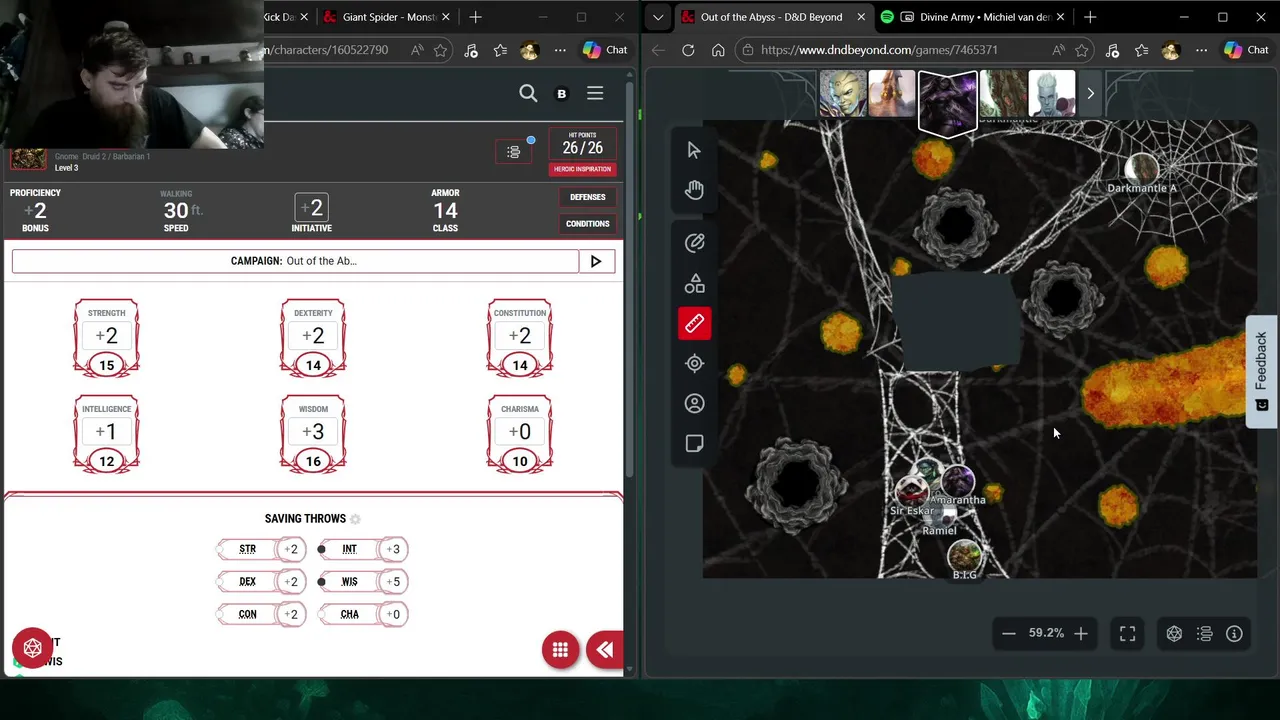Open the character sheet search icon
The width and height of the screenshot is (1280, 720).
click(528, 93)
